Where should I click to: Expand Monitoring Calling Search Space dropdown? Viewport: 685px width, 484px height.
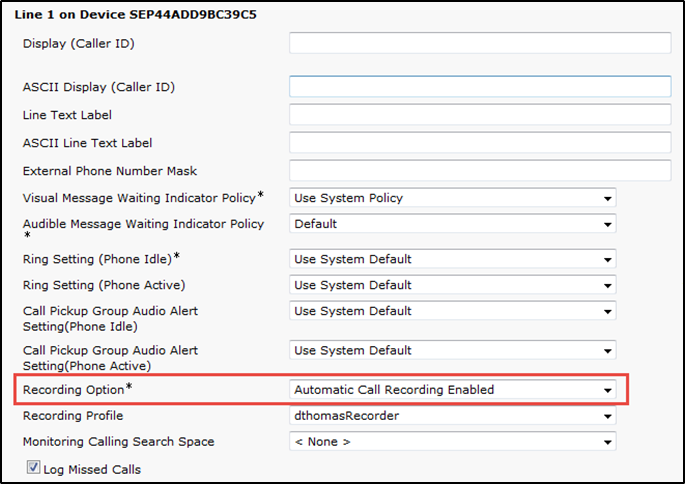click(453, 442)
